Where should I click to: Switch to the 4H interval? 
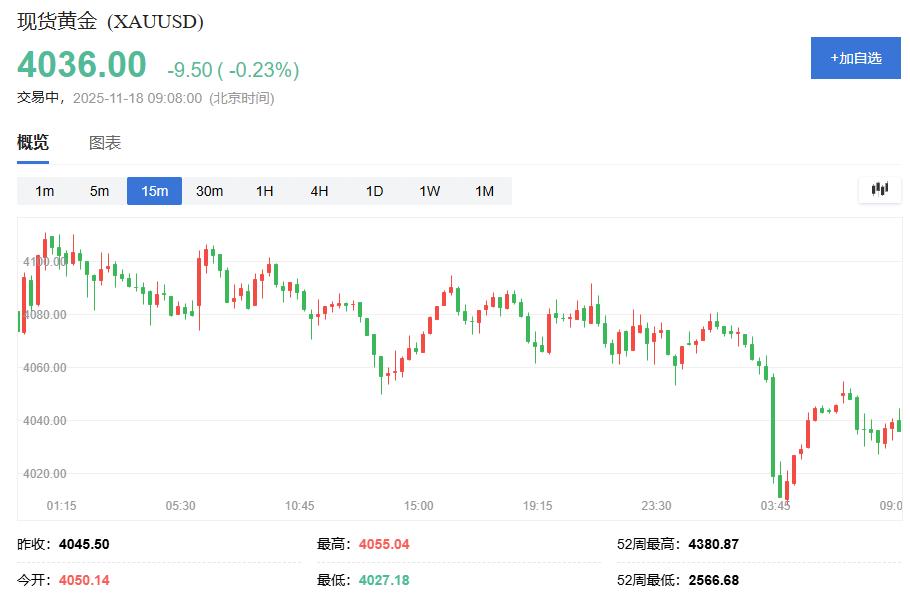318,191
